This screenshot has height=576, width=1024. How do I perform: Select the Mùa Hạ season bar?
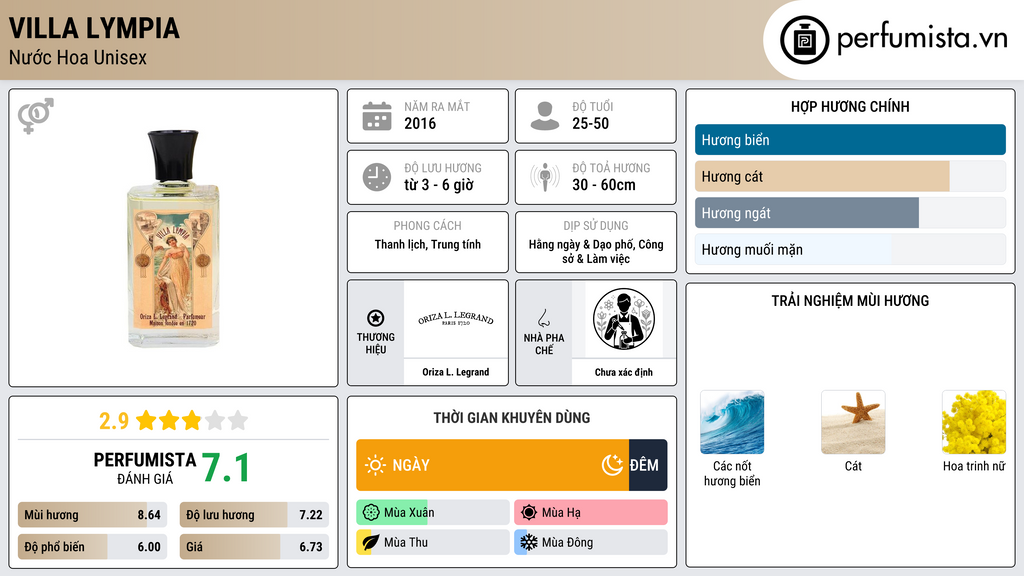(x=591, y=513)
